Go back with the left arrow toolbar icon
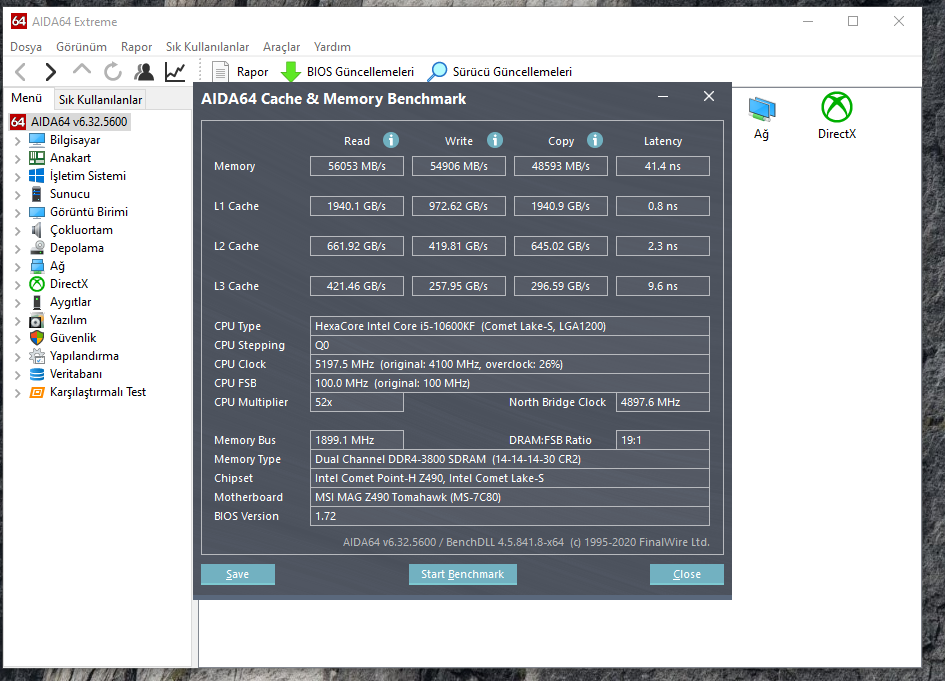 coord(21,72)
